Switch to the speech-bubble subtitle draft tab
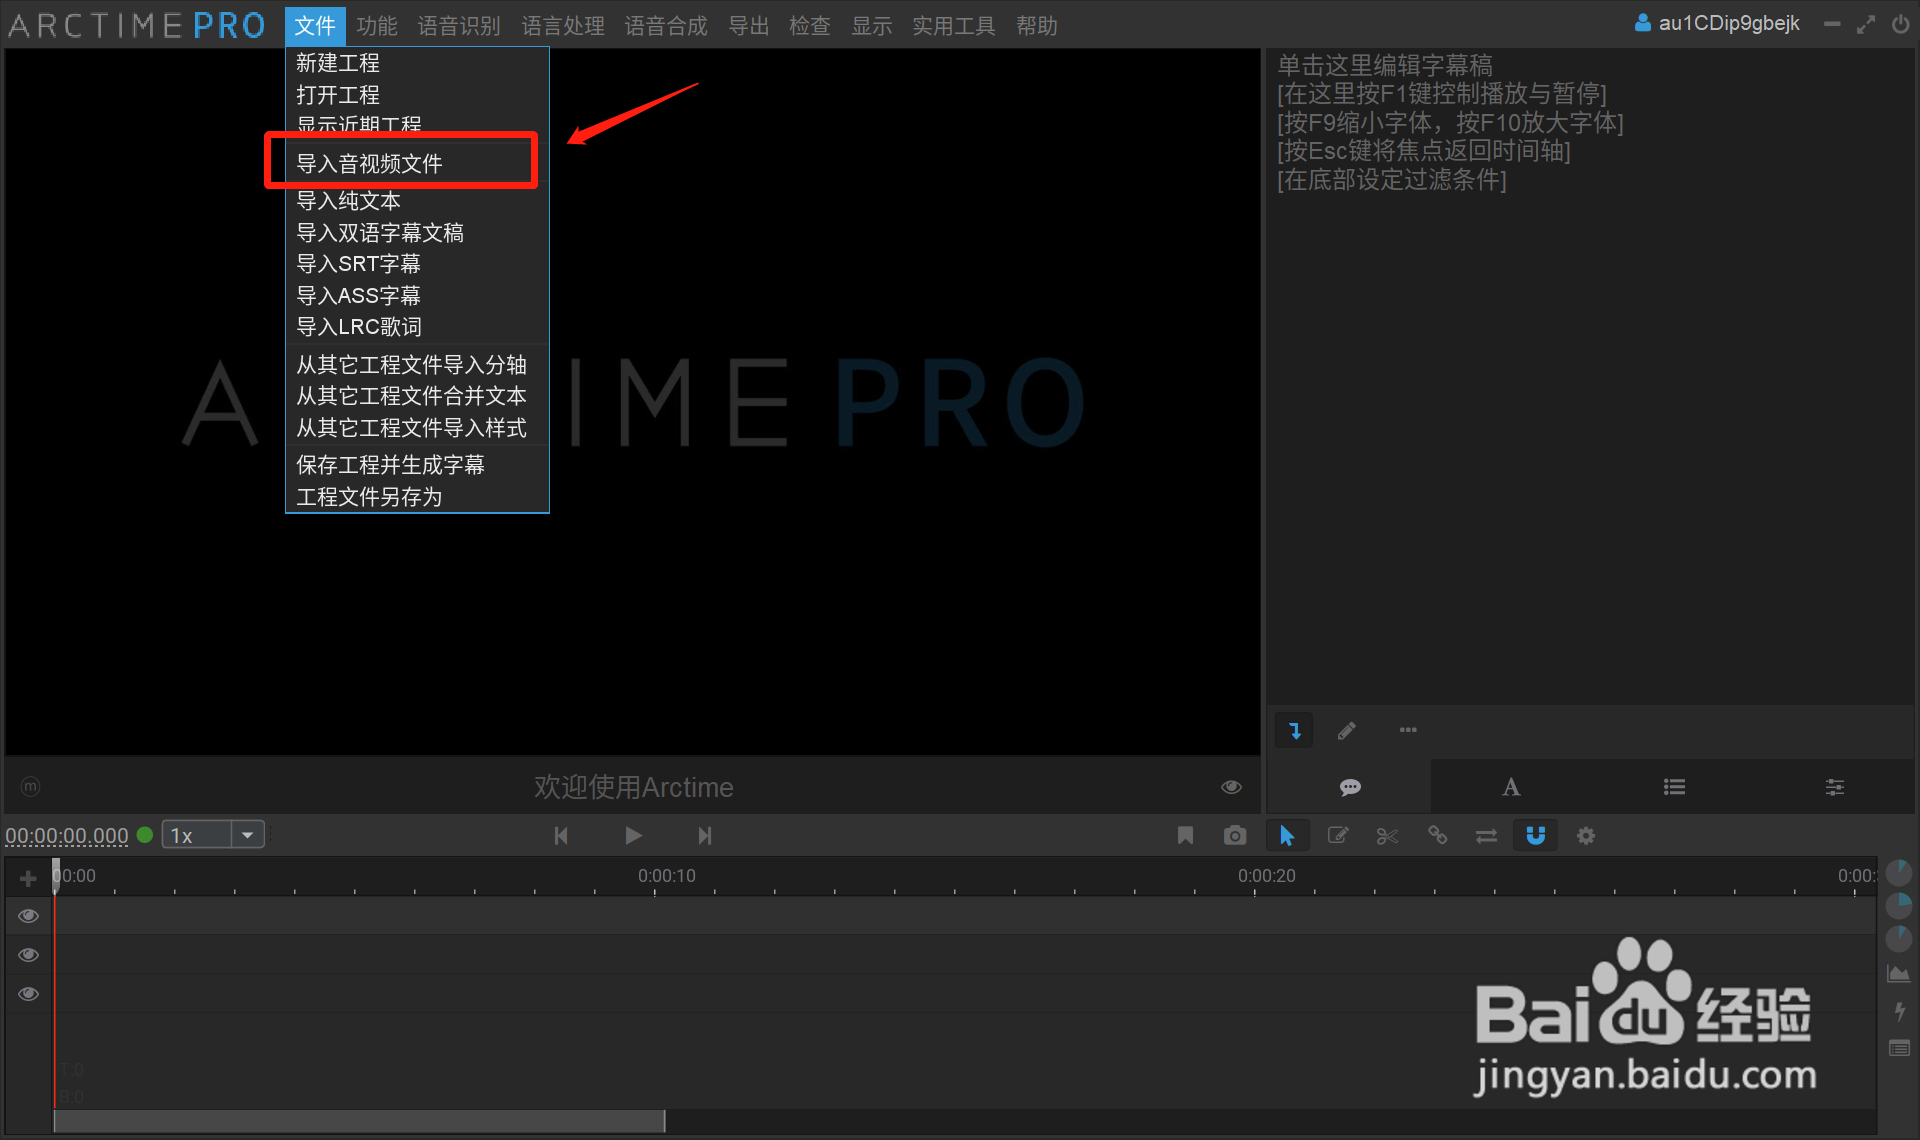Viewport: 1920px width, 1140px height. (x=1350, y=787)
